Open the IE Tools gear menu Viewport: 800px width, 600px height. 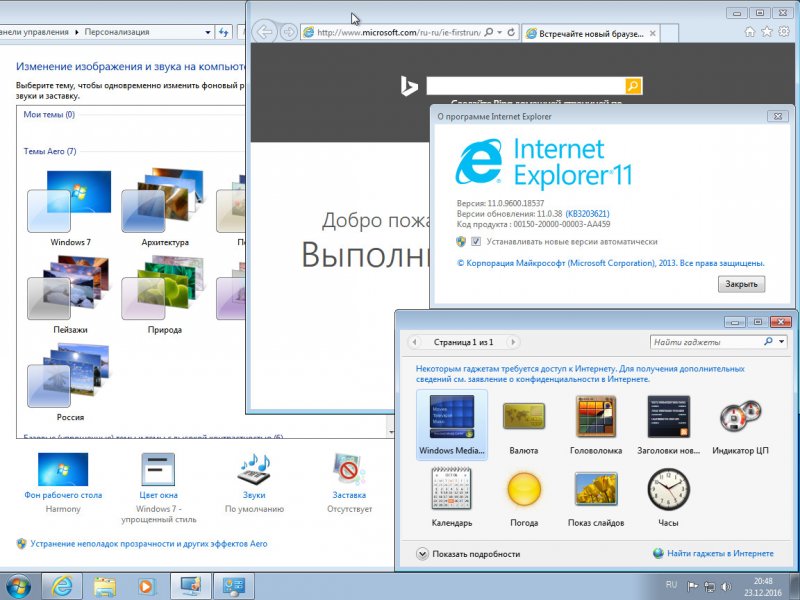point(784,32)
